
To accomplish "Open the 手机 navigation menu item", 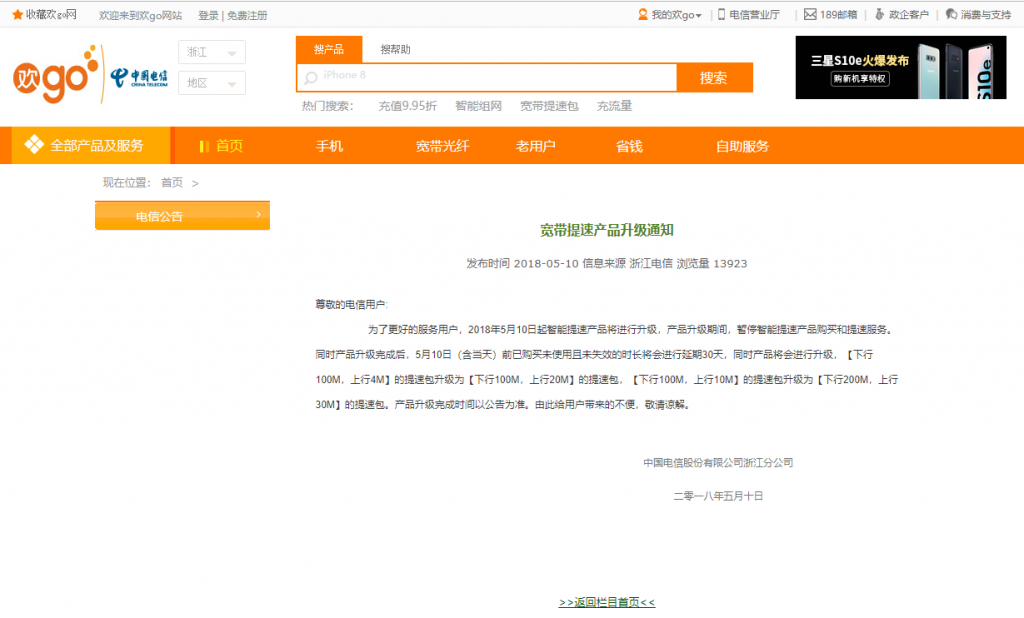I will click(330, 146).
